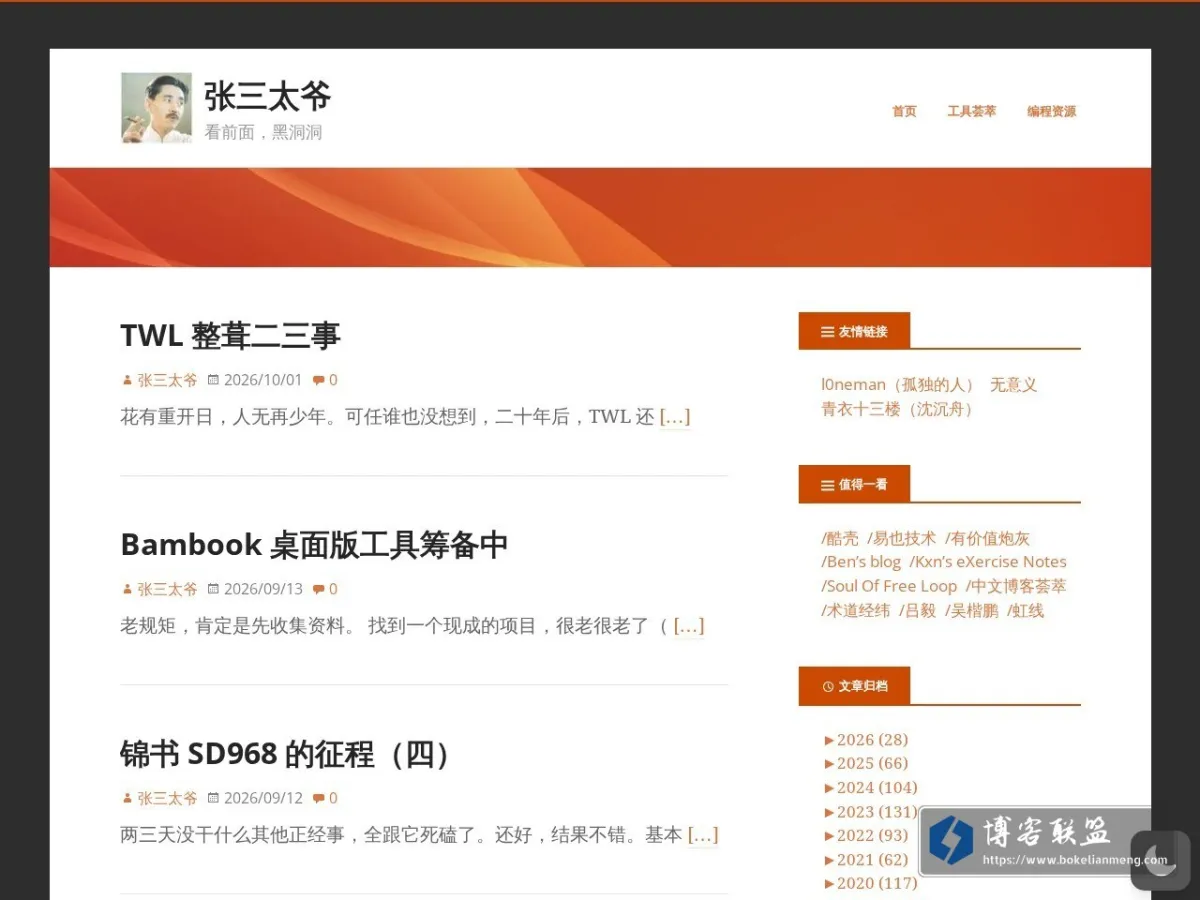
Task: Open 工具荟萃 navigation item
Action: pos(971,111)
